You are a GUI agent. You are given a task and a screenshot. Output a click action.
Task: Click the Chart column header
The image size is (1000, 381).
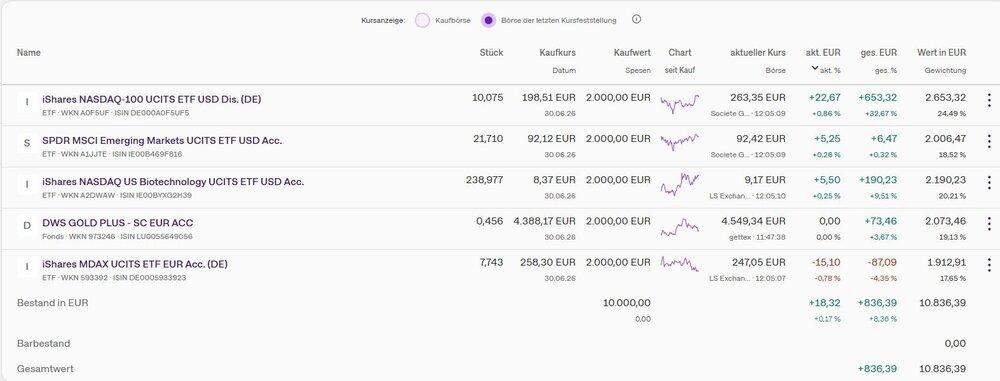point(680,52)
